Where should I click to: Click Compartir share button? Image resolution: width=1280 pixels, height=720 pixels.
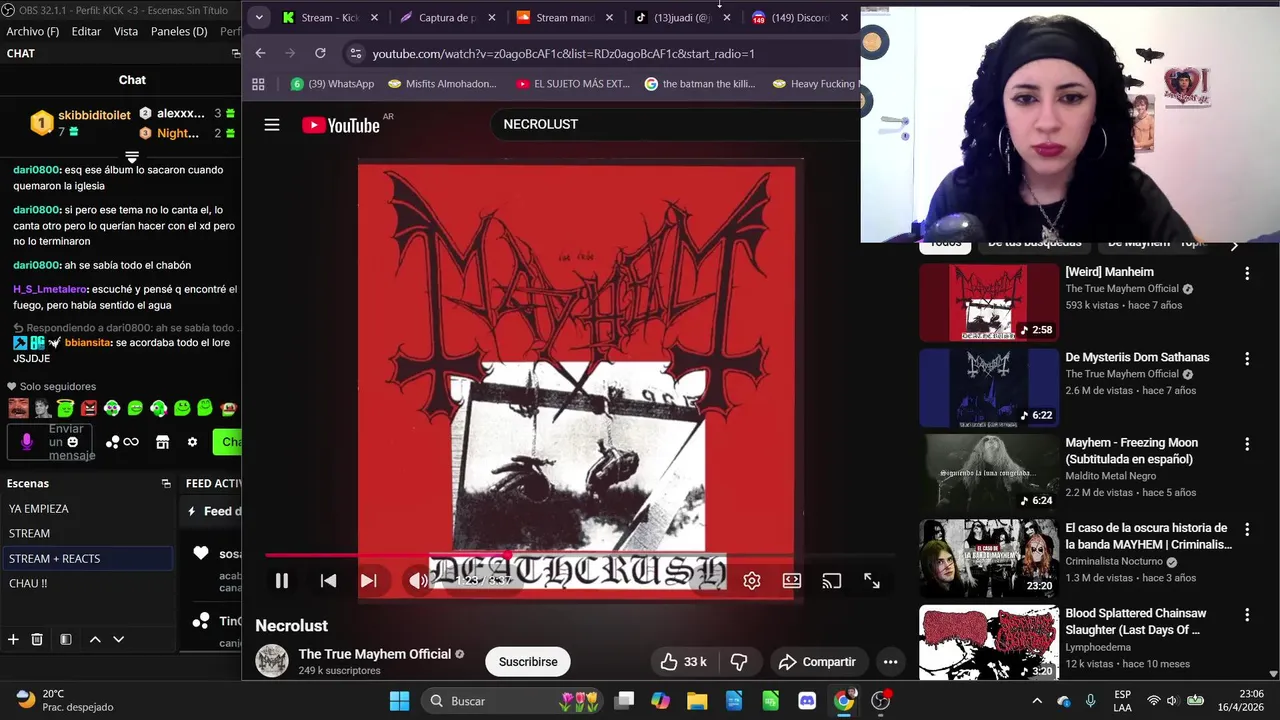[818, 662]
